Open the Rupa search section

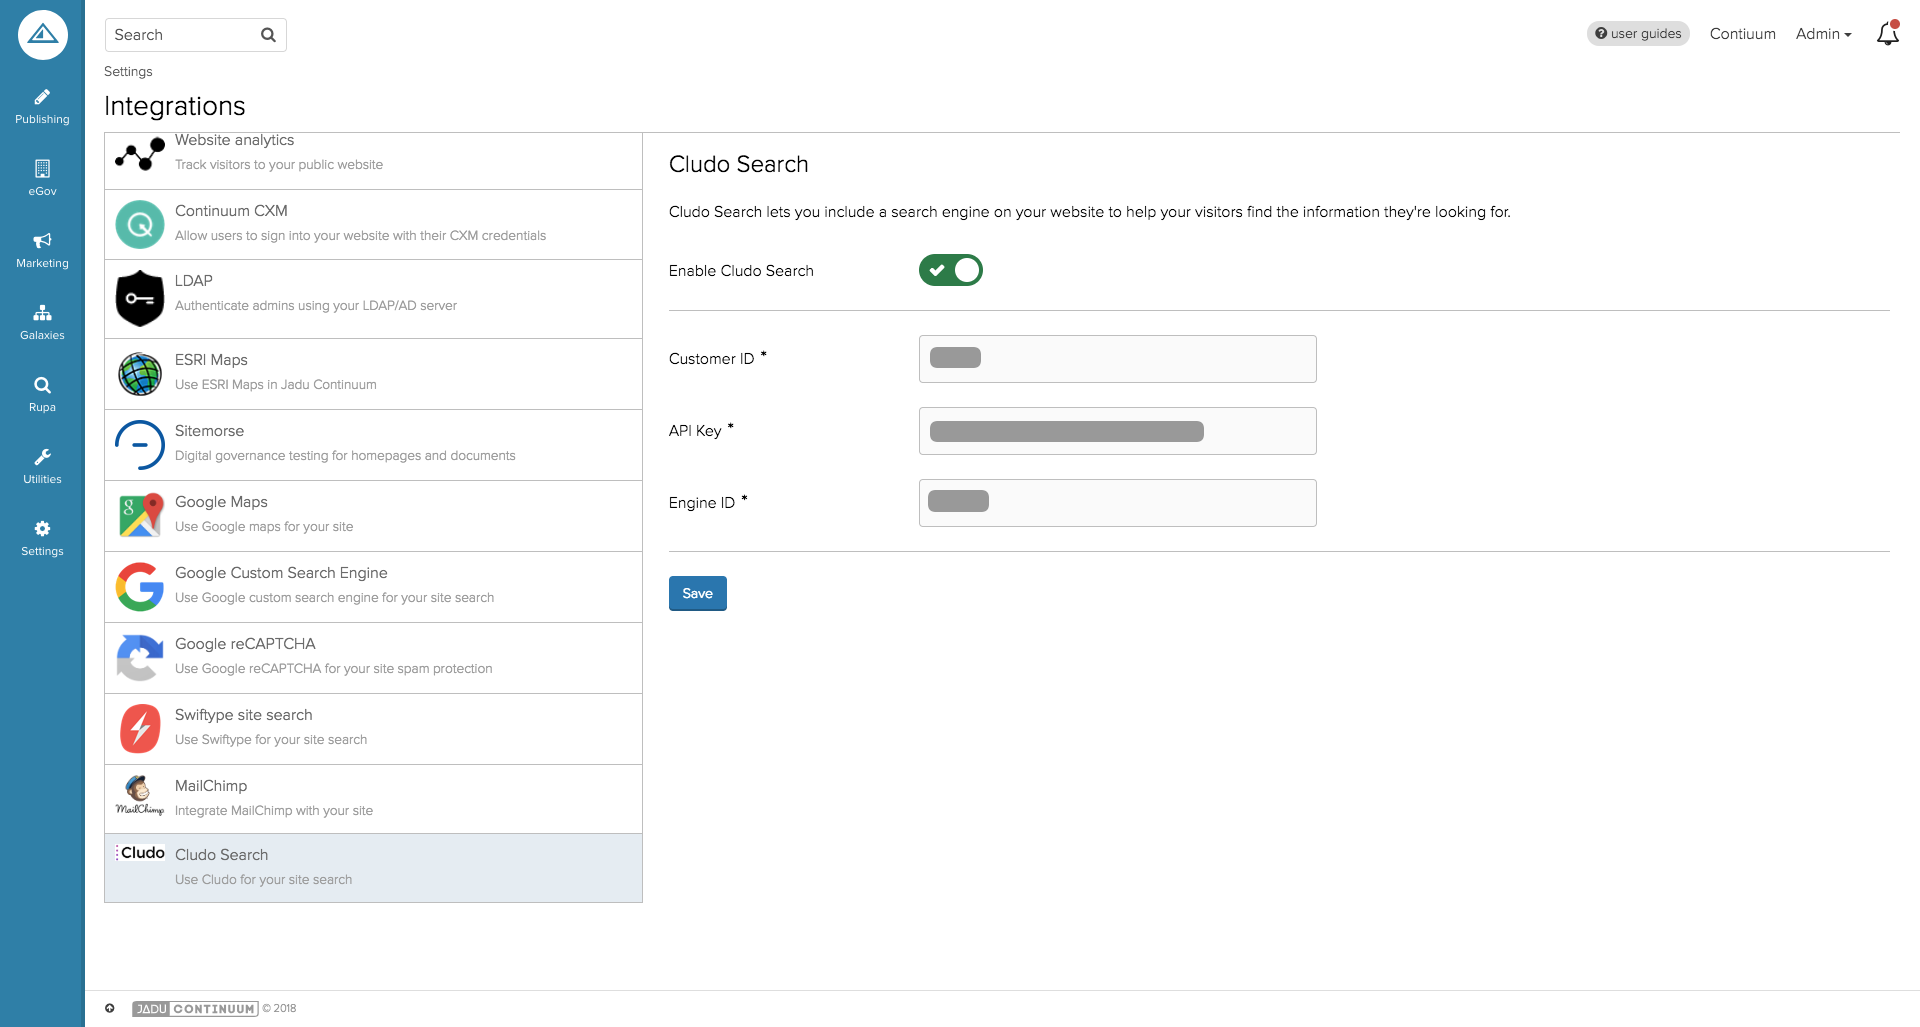[x=42, y=395]
